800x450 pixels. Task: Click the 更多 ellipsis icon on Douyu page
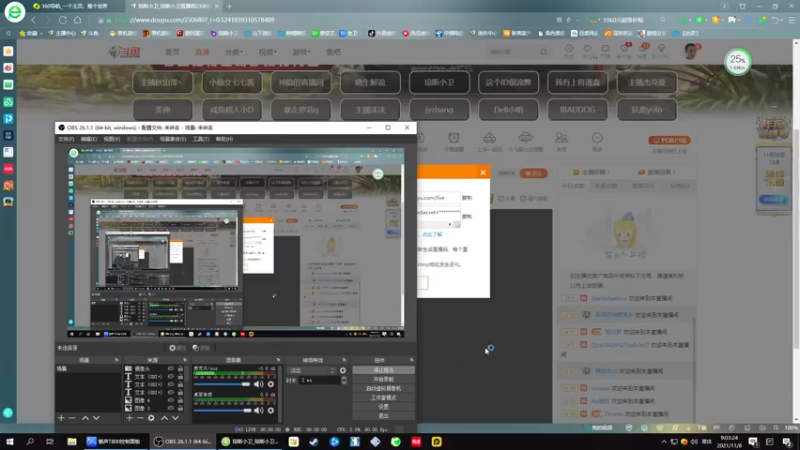tap(597, 138)
